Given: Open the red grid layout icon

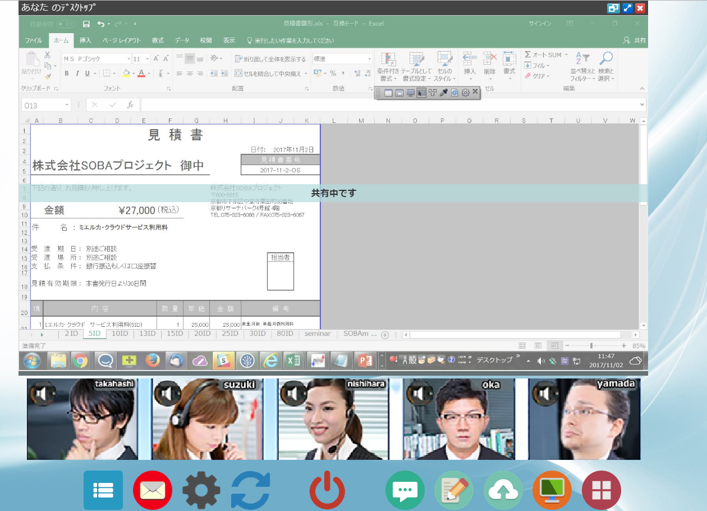Looking at the screenshot, I should (x=601, y=490).
